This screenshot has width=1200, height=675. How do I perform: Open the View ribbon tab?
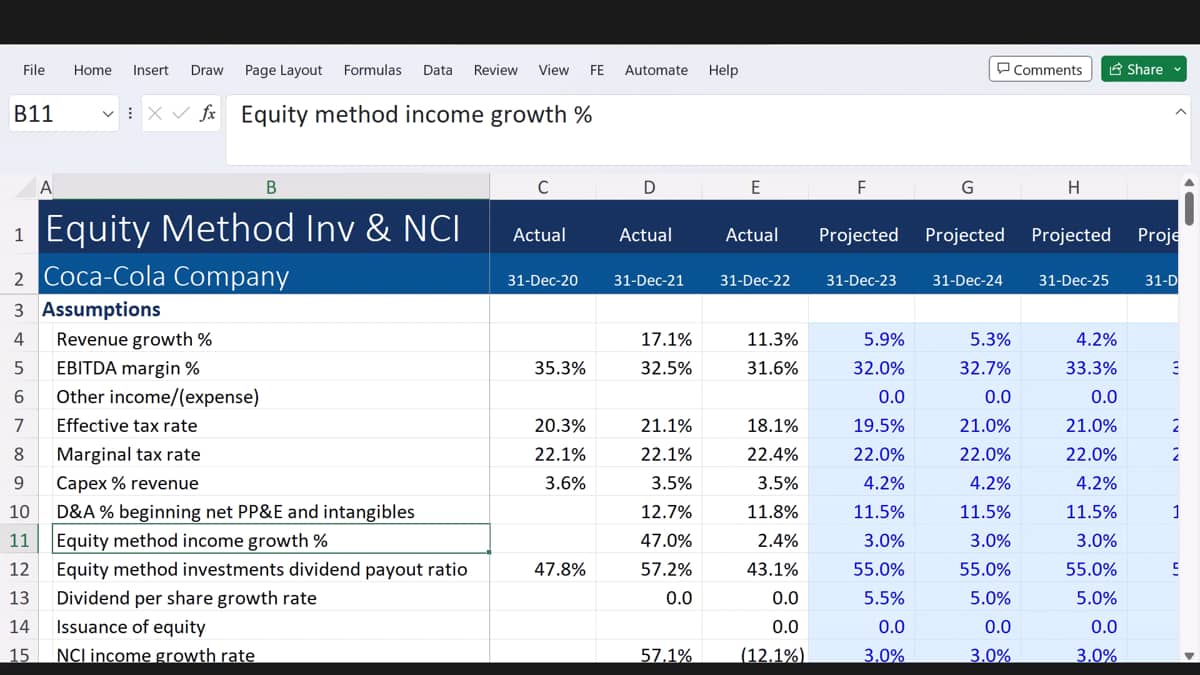pos(553,70)
